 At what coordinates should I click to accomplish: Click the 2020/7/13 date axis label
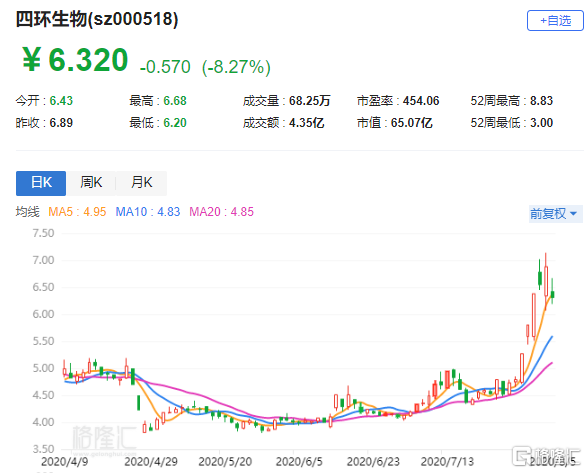tap(447, 461)
